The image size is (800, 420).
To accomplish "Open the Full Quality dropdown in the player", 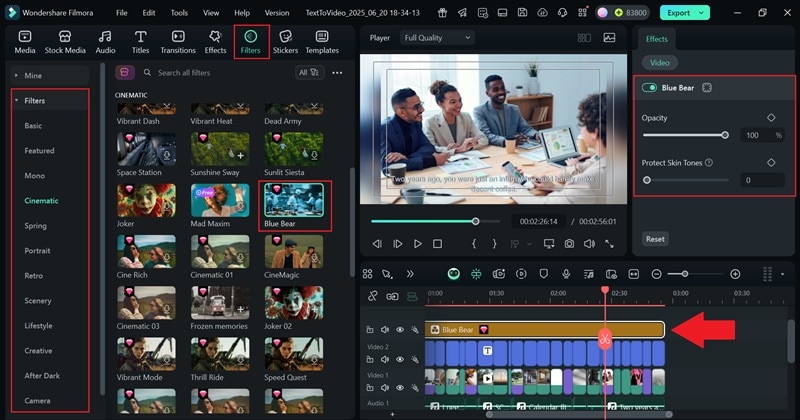I will (437, 38).
